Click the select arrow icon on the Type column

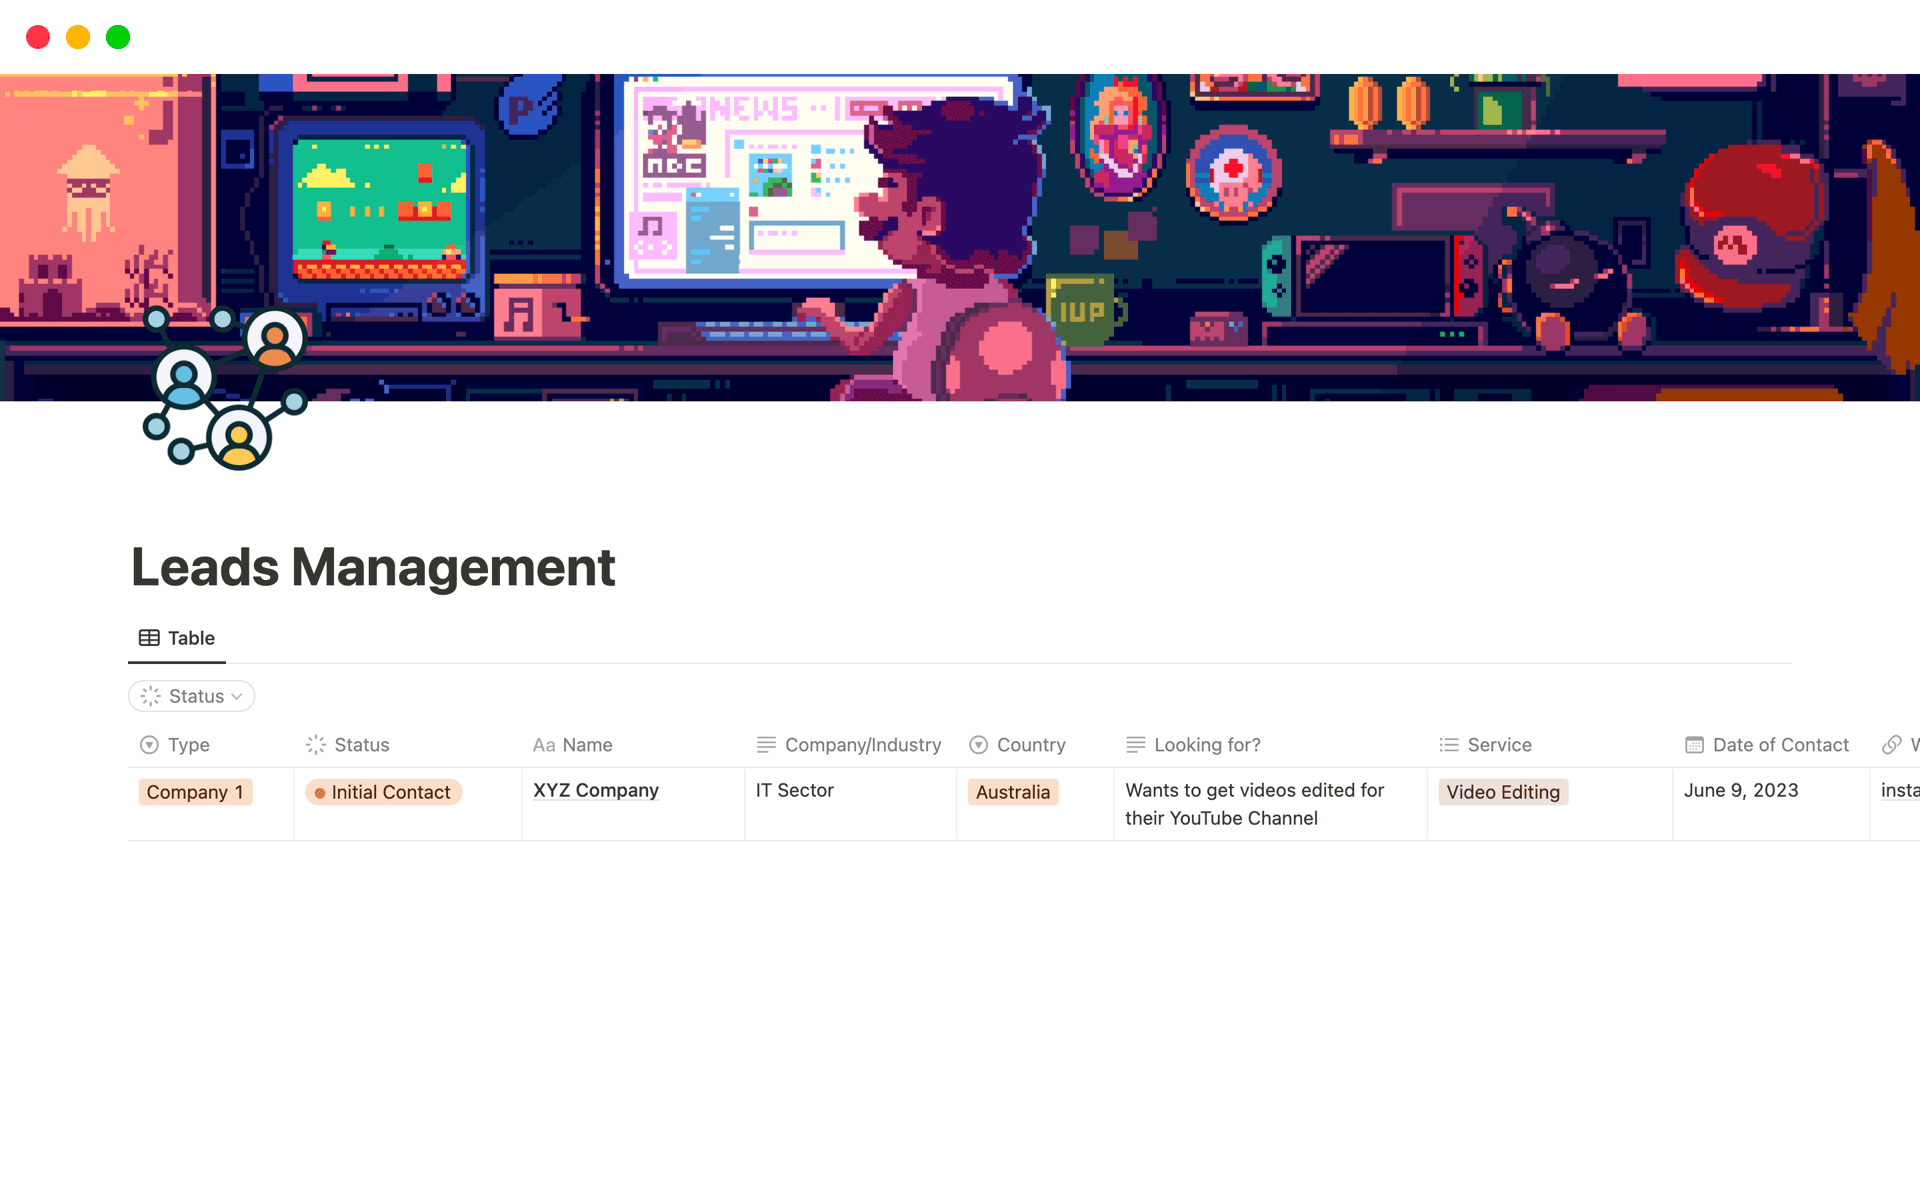click(149, 745)
